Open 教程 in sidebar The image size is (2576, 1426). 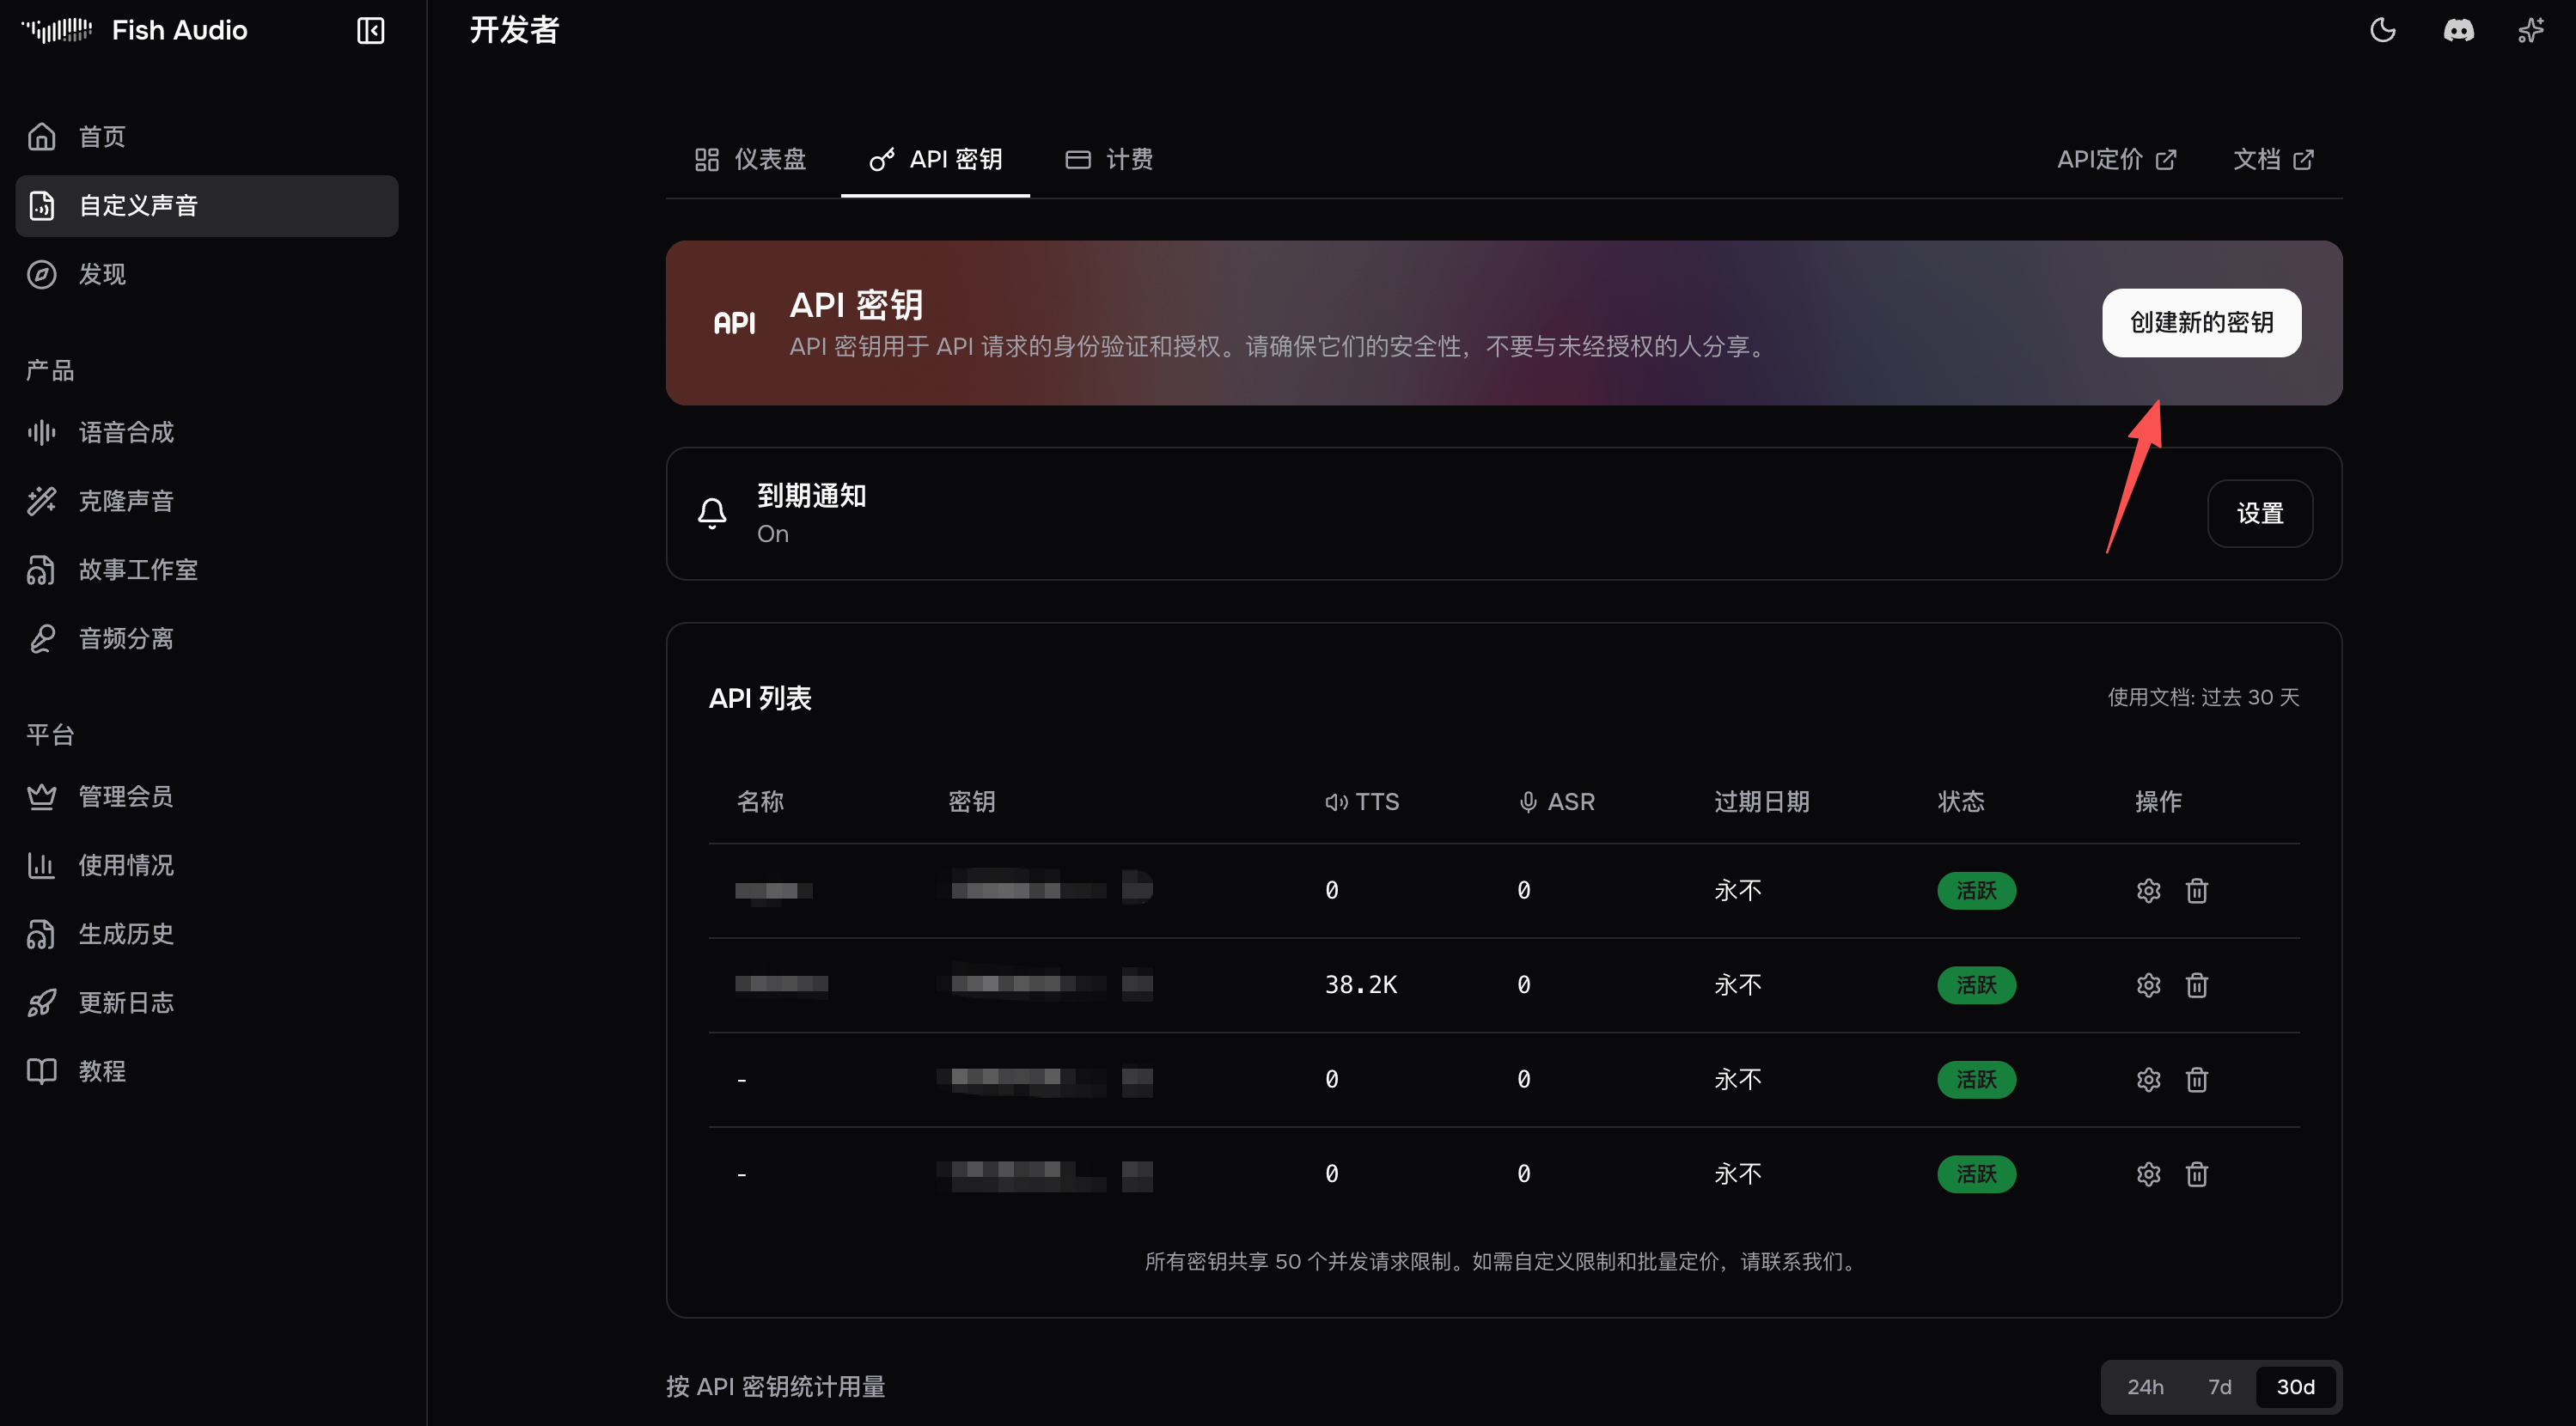[x=207, y=1071]
